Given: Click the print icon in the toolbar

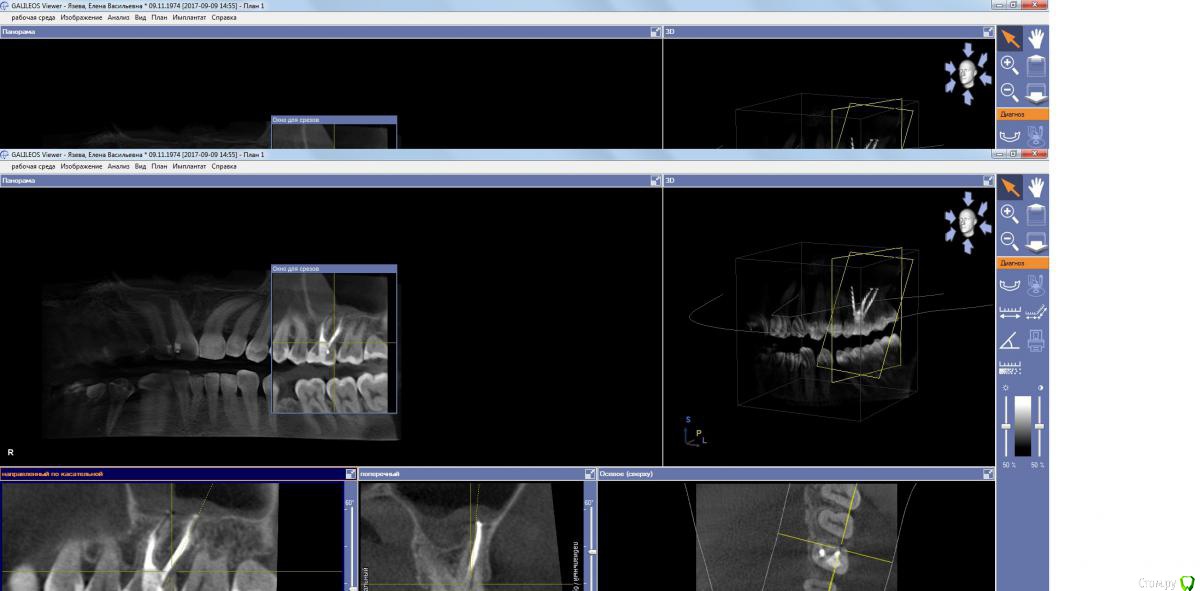Looking at the screenshot, I should tap(1036, 340).
